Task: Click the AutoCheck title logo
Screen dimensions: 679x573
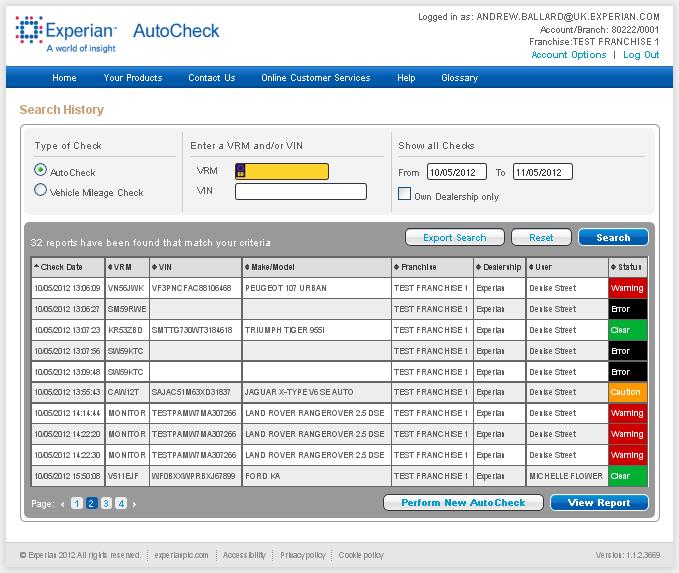Action: pyautogui.click(x=176, y=31)
